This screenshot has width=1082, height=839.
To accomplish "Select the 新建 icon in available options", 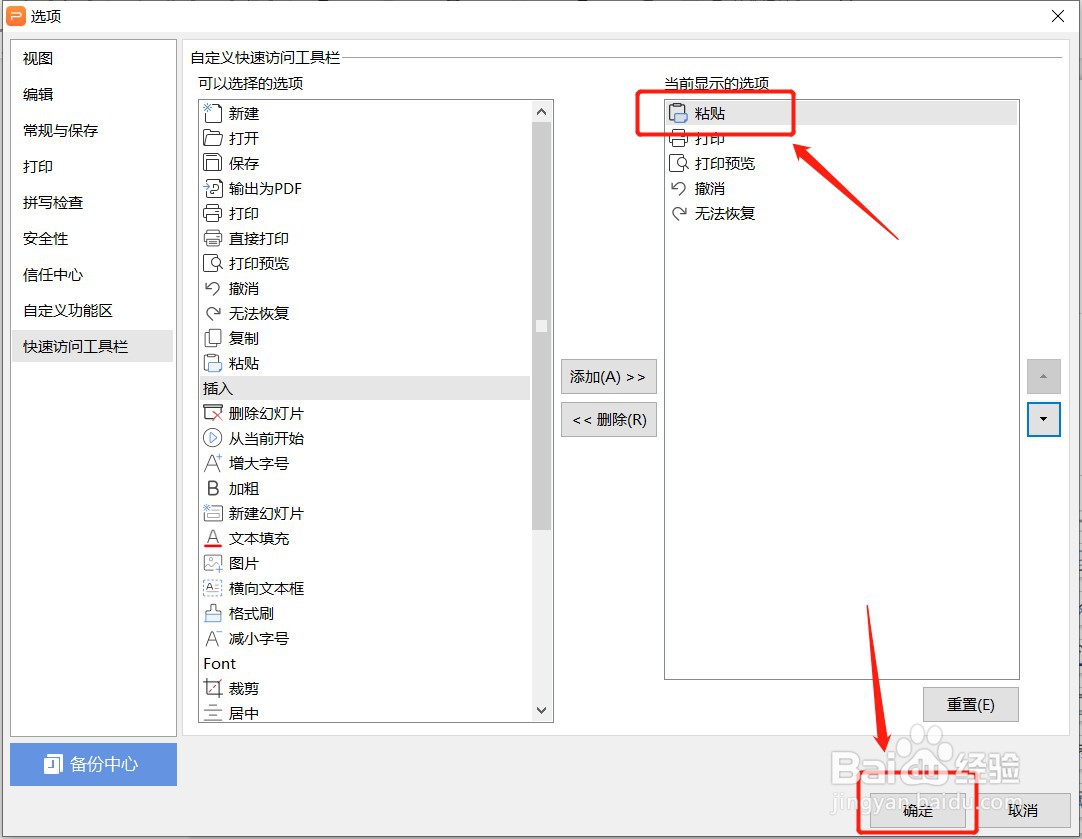I will click(213, 113).
